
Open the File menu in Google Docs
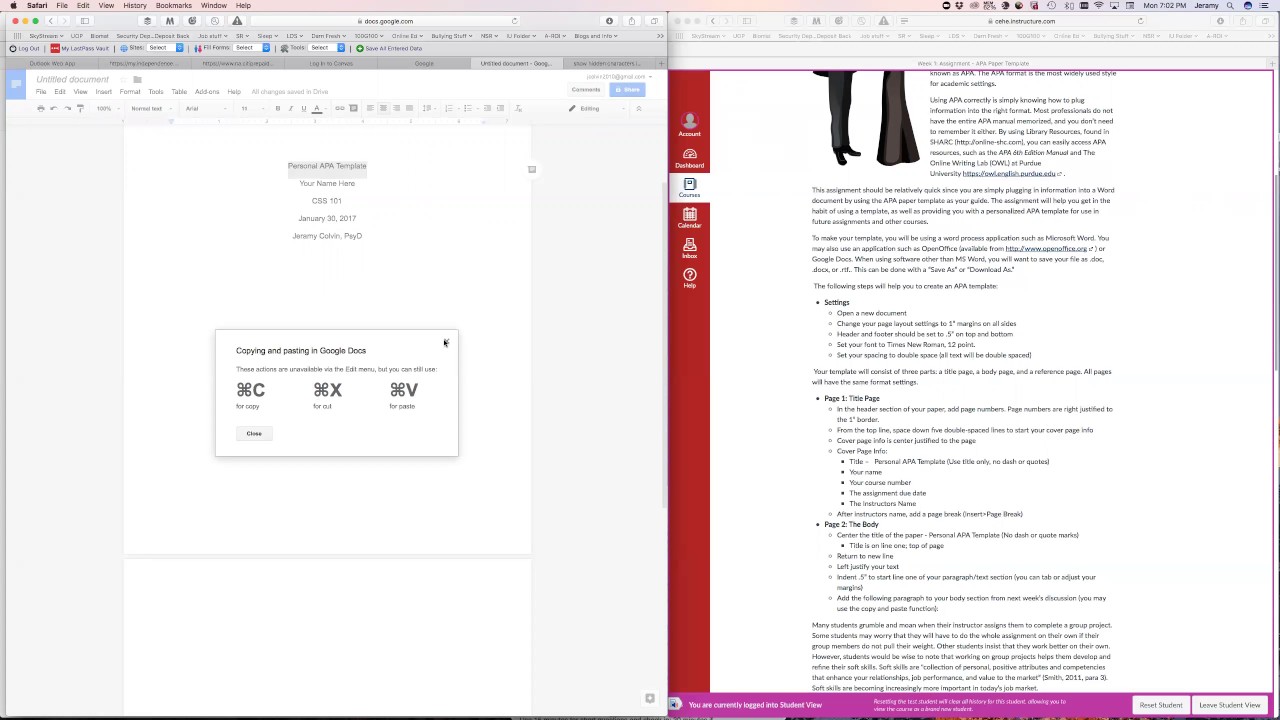(x=41, y=92)
